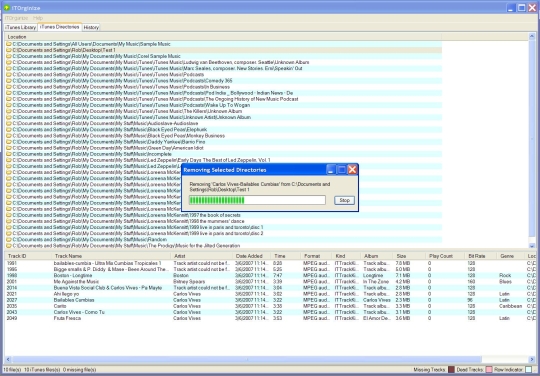Open the History tab
540x376 pixels.
coord(91,27)
